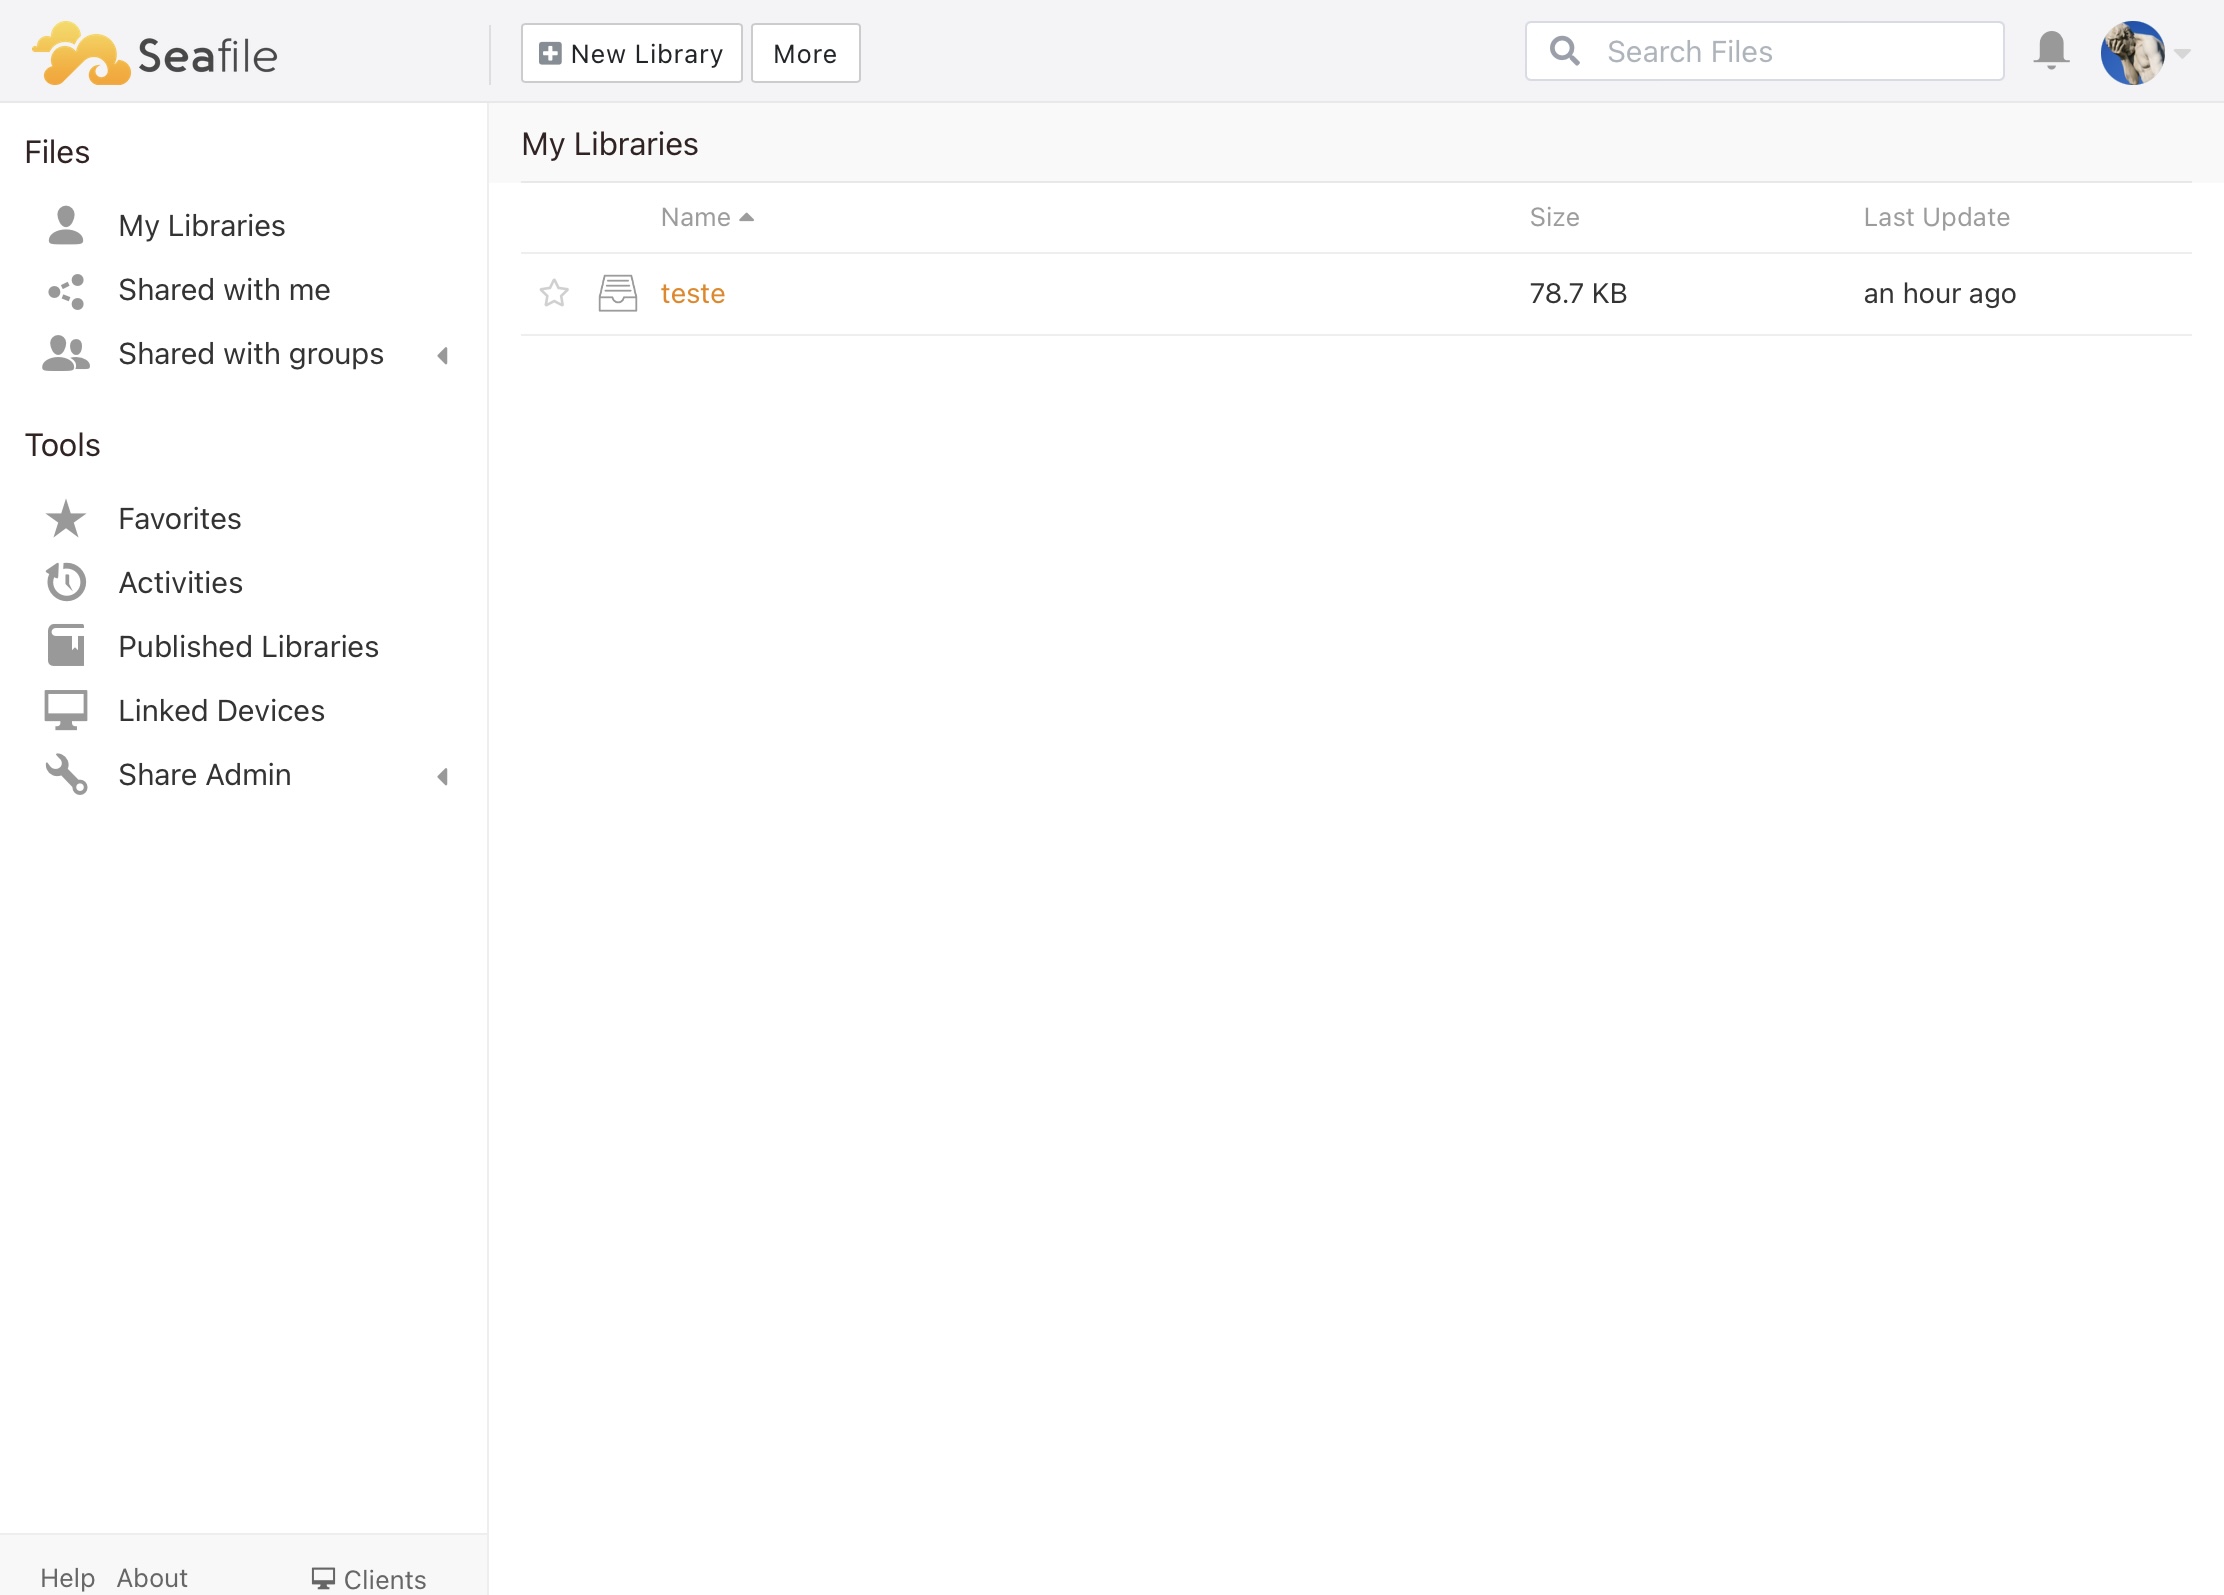
Task: Click the notification bell icon
Action: [2050, 50]
